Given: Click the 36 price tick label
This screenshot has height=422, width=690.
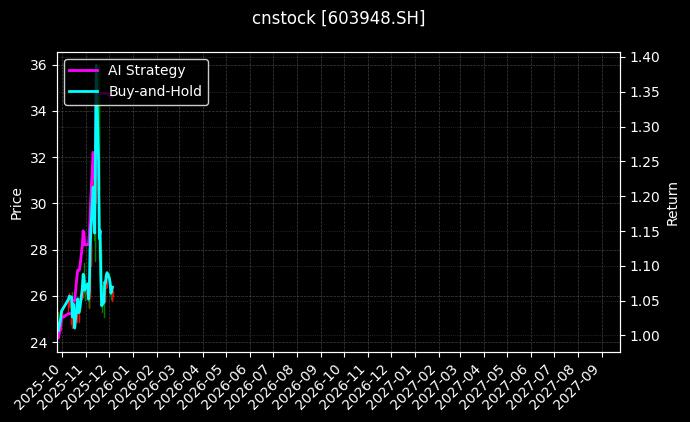Looking at the screenshot, I should coord(39,65).
